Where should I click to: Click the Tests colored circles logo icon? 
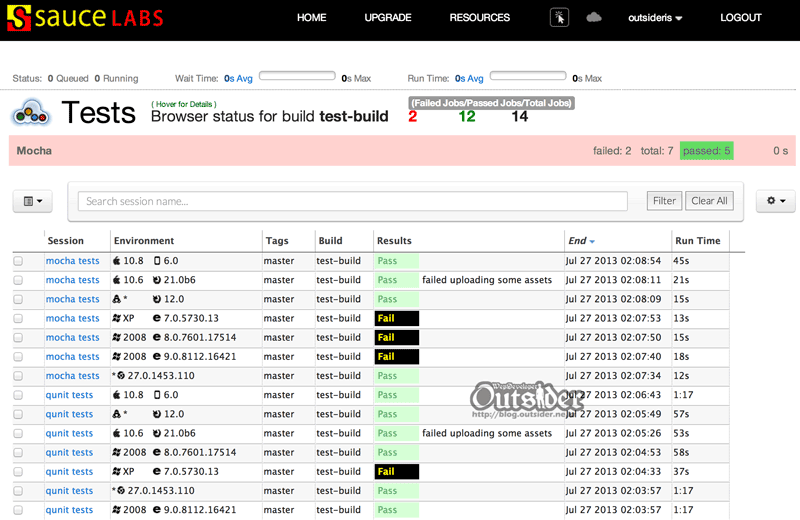(32, 113)
